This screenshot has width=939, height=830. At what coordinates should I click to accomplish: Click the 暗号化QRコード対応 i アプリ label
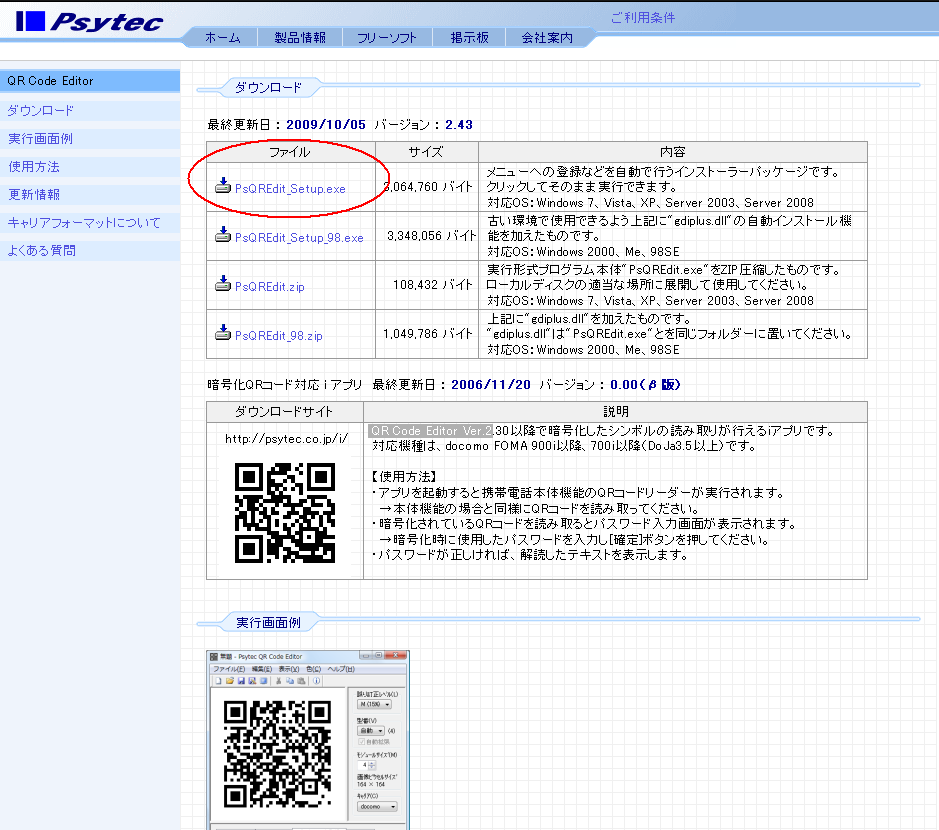(284, 384)
